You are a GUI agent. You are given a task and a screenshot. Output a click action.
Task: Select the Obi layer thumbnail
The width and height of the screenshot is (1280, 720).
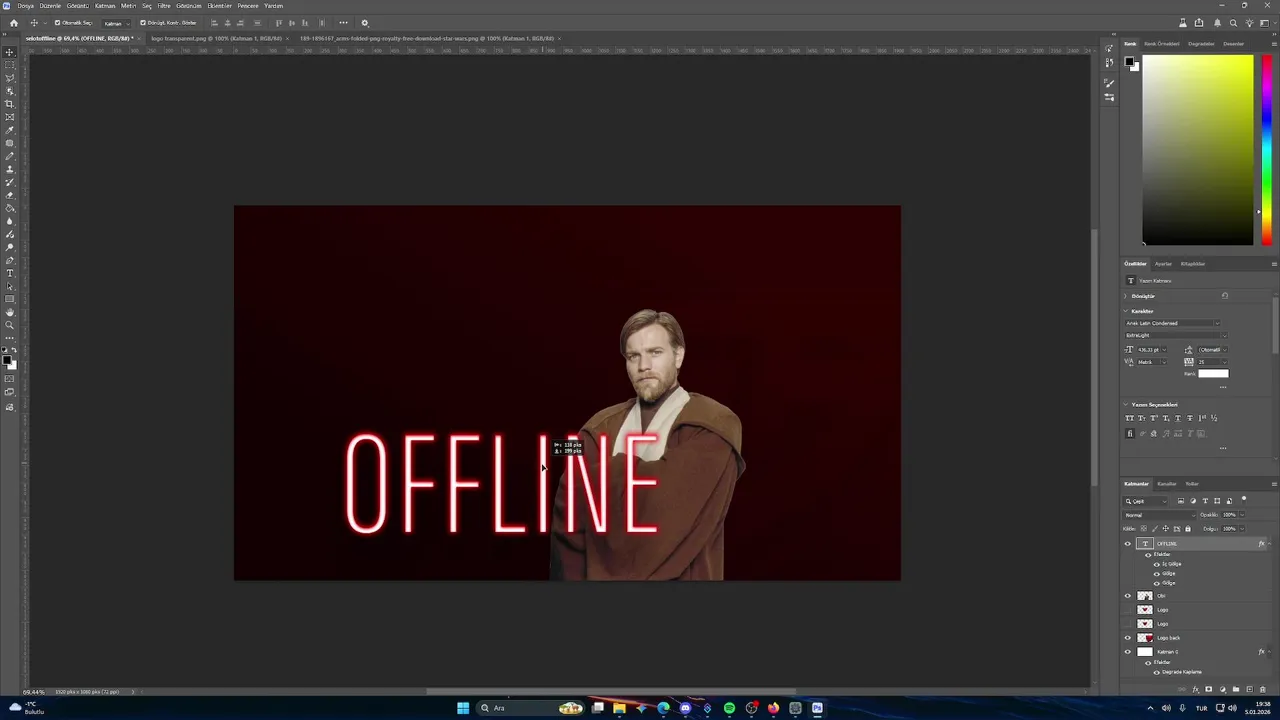[x=1145, y=596]
